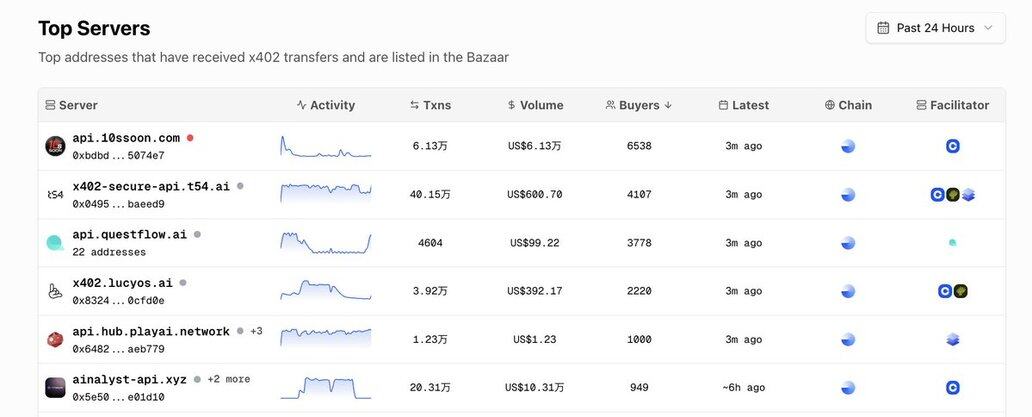Open the Past 24 Hours dropdown
The image size is (1032, 417).
pos(935,28)
